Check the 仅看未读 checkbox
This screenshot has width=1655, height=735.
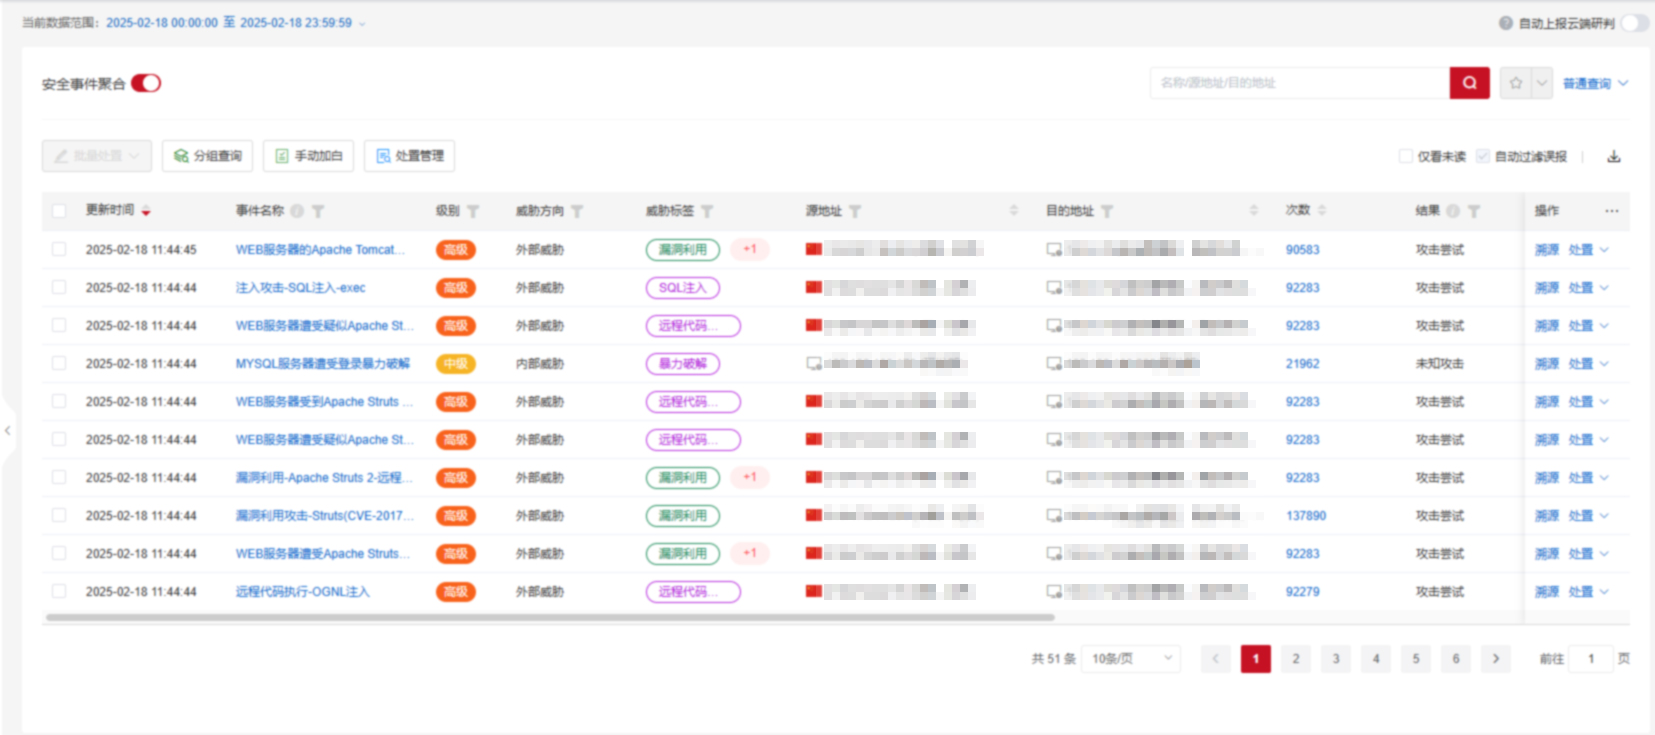(x=1405, y=156)
